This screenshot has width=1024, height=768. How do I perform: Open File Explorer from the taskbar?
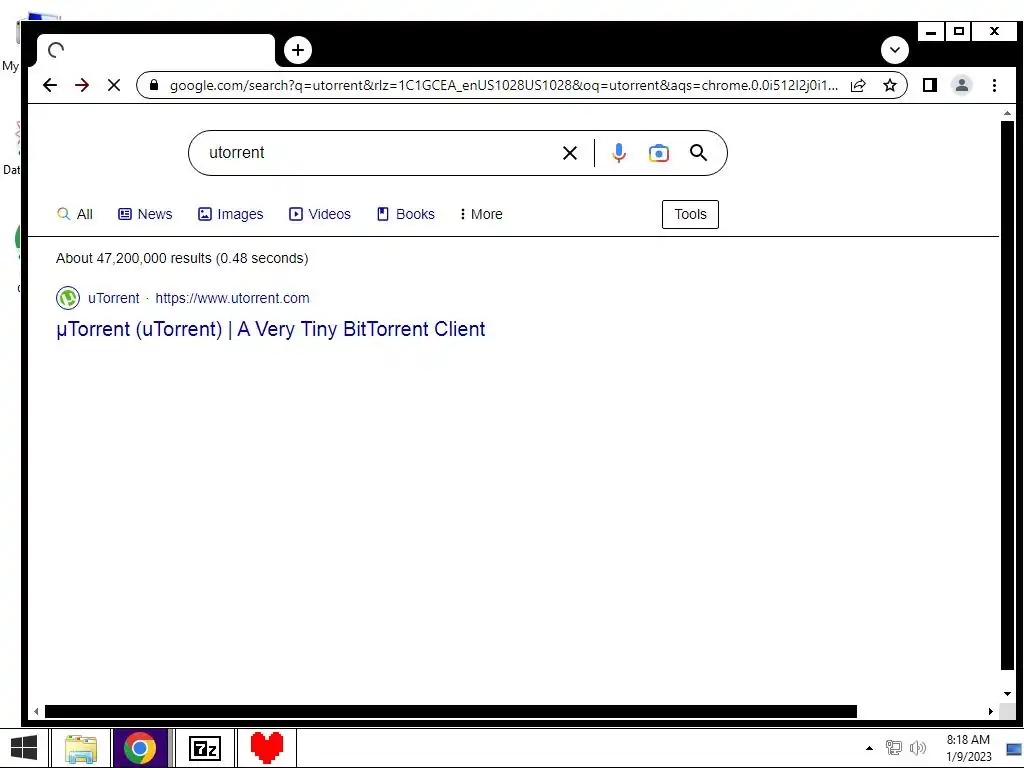(81, 748)
